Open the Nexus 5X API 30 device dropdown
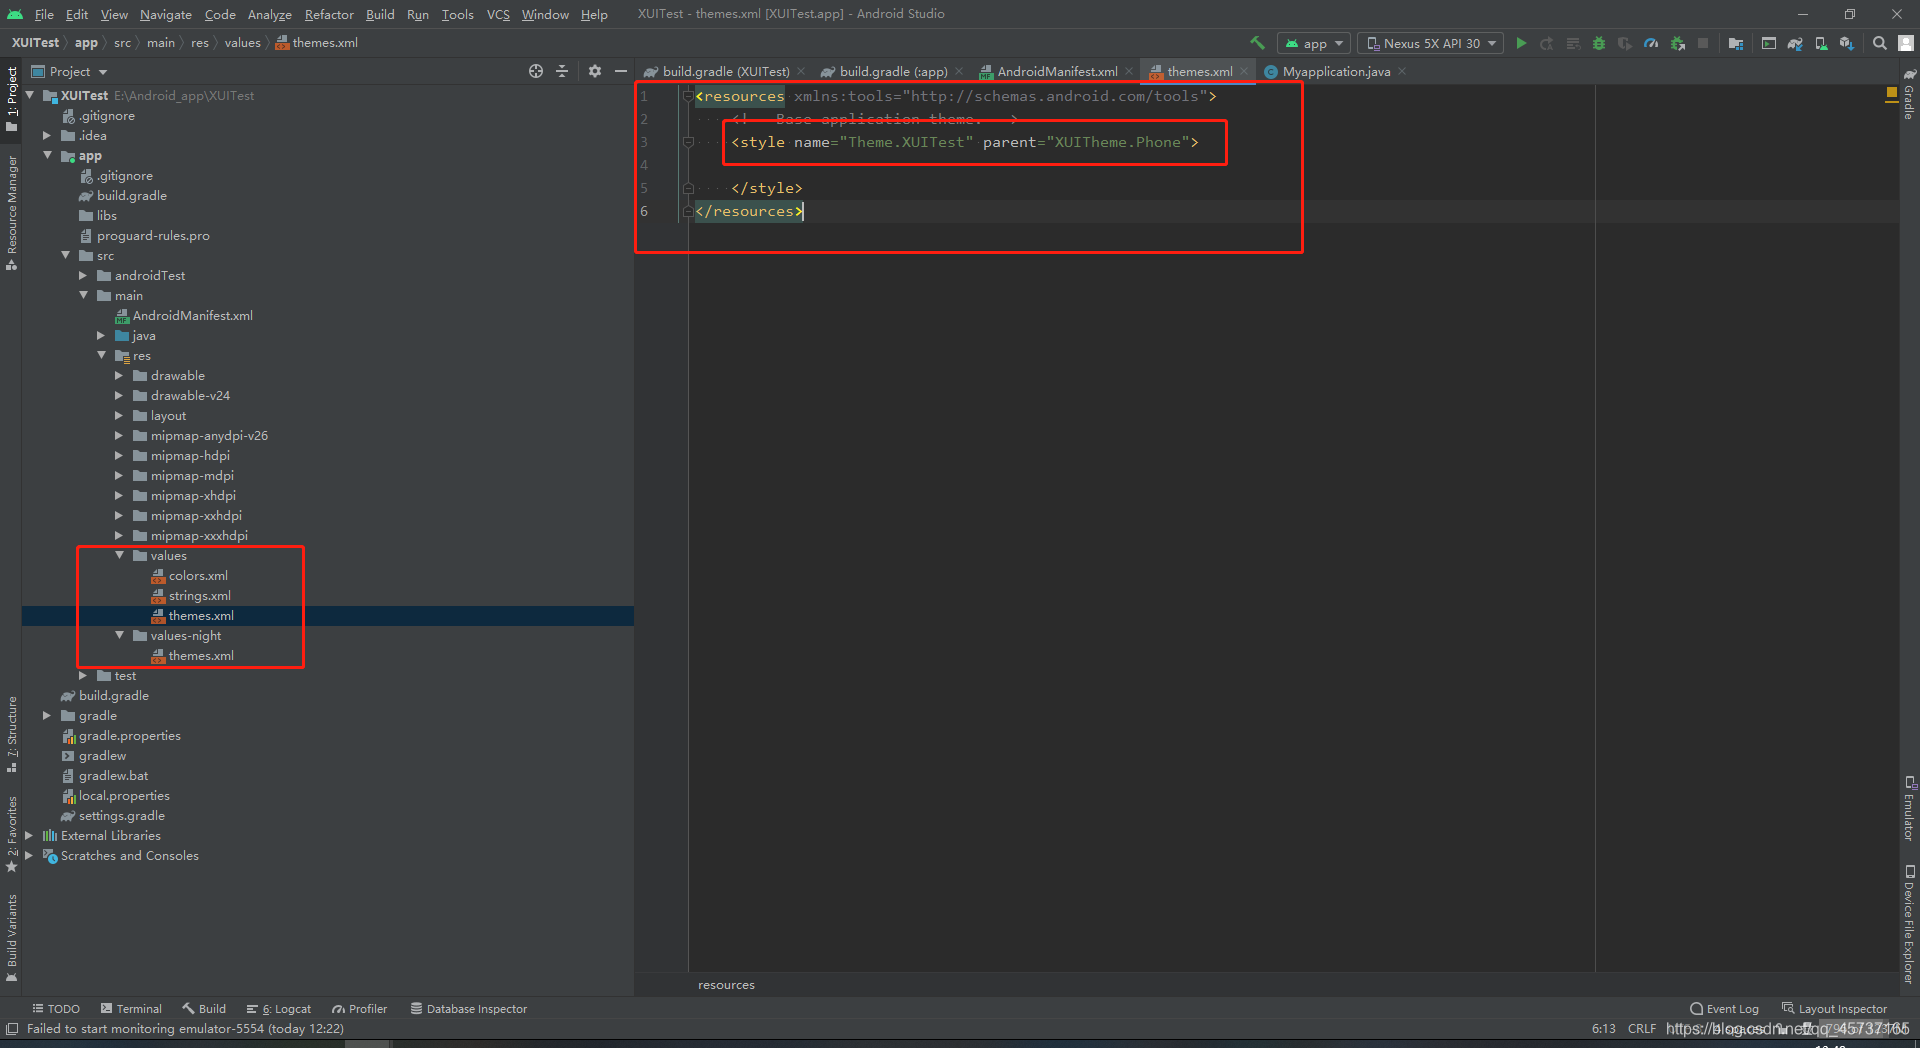This screenshot has height=1048, width=1920. click(1431, 43)
